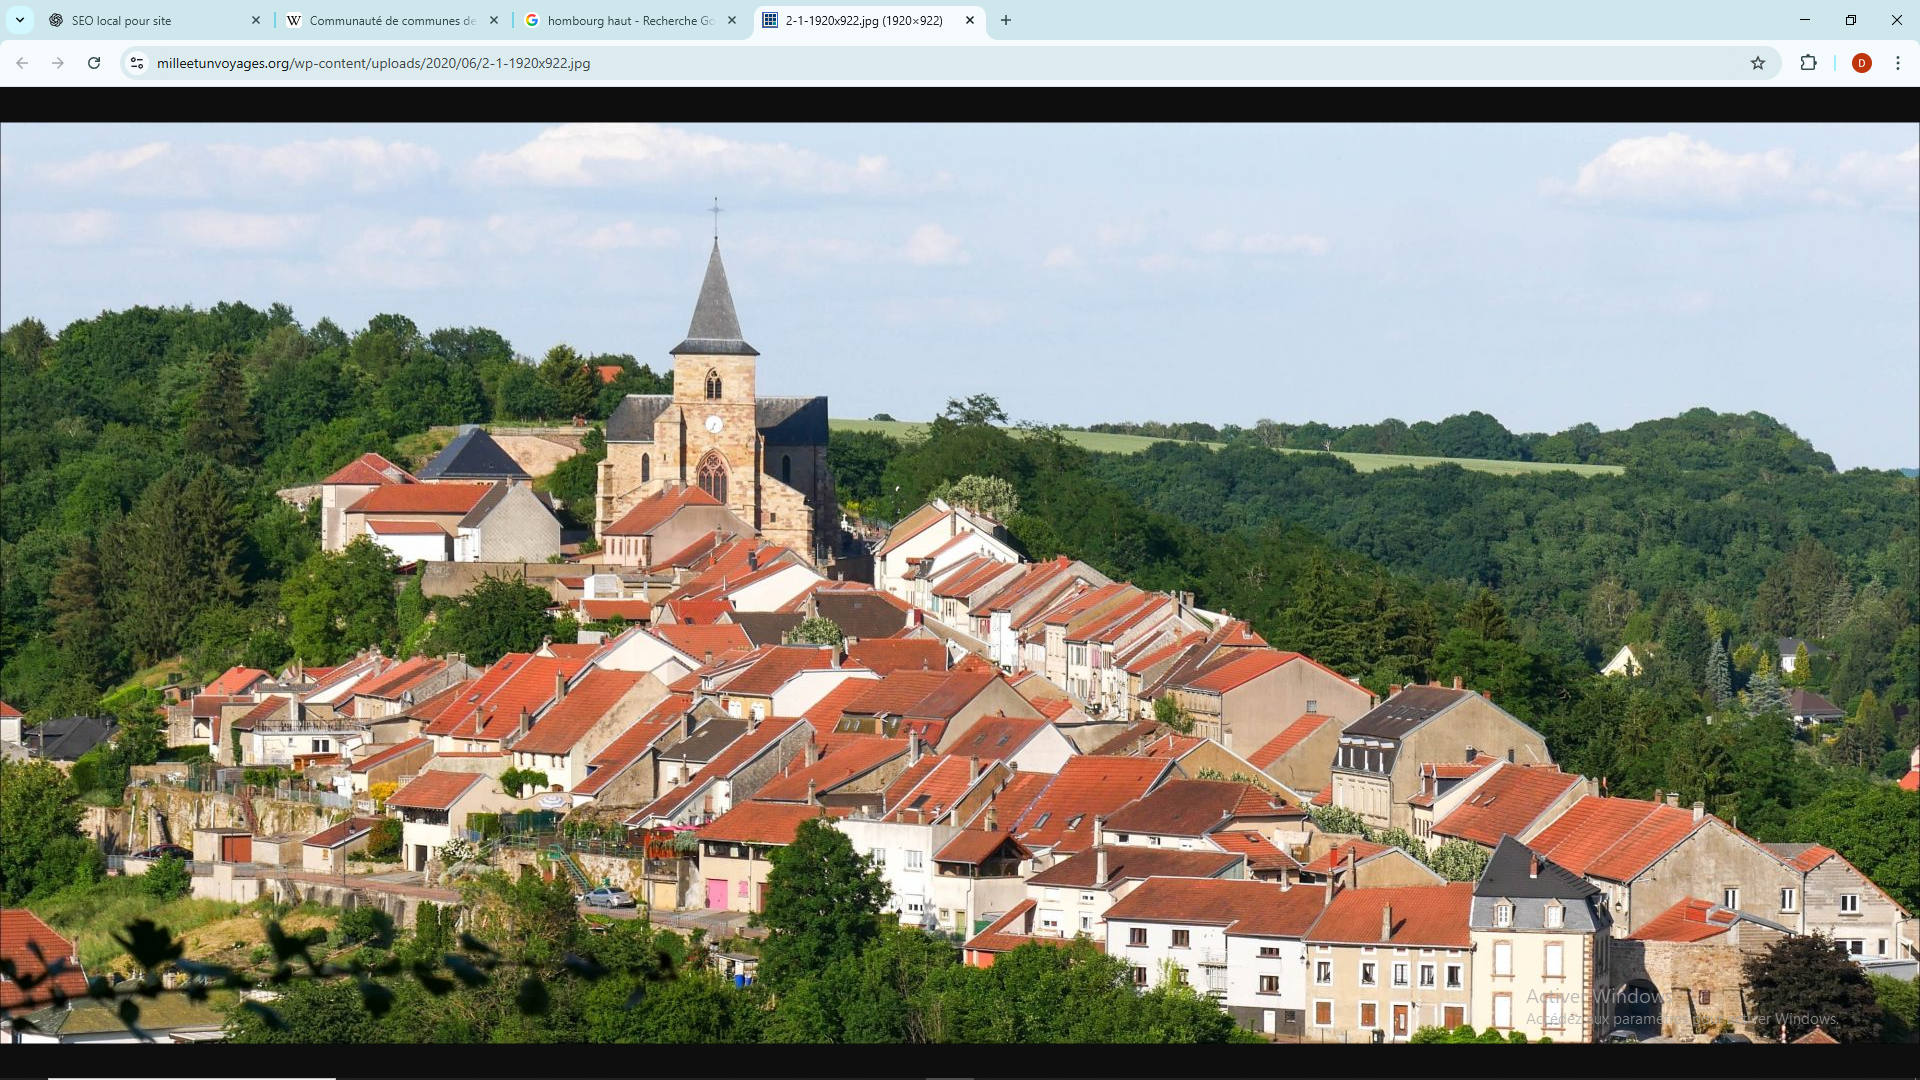The width and height of the screenshot is (1920, 1080).
Task: Minimize the Chrome window
Action: [x=1805, y=20]
